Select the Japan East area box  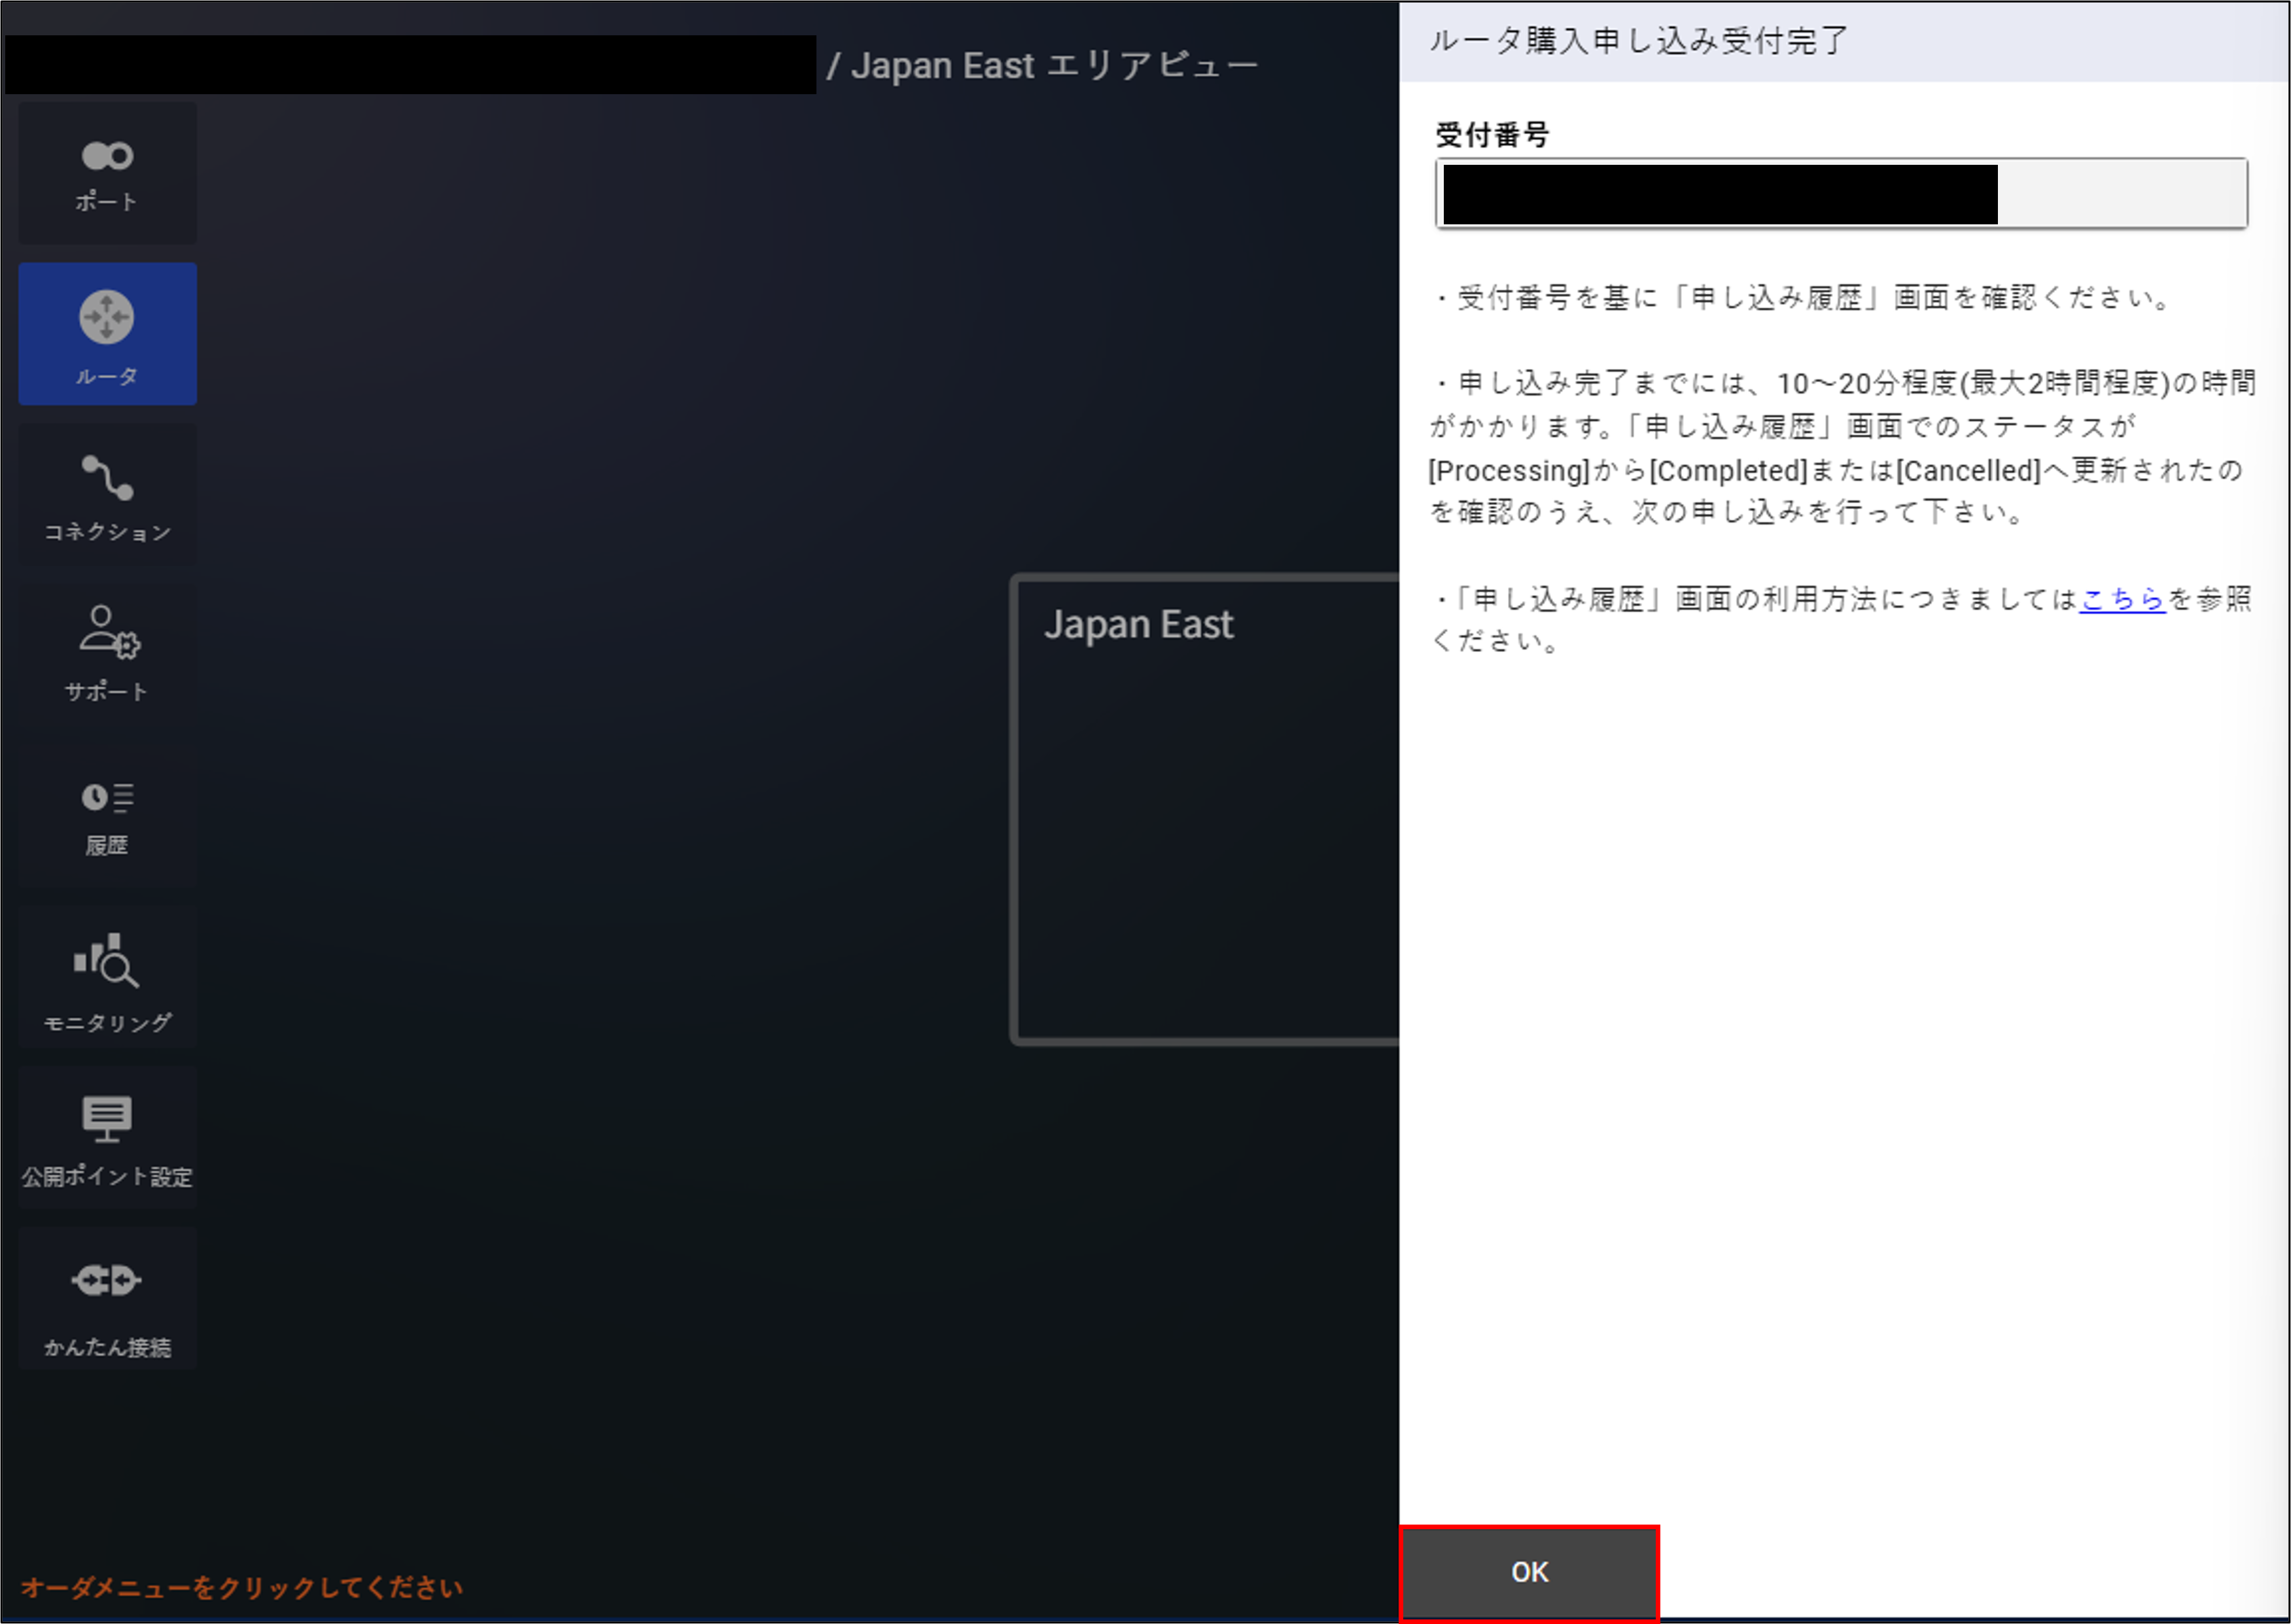(1205, 810)
